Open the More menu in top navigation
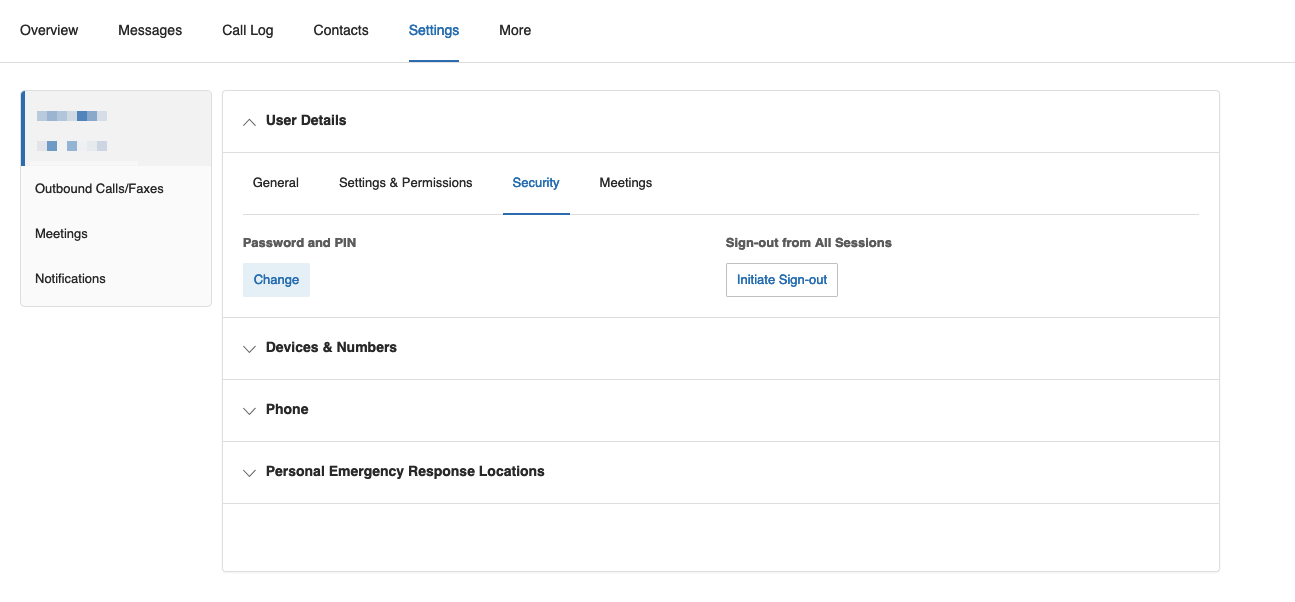This screenshot has width=1295, height=602. click(x=515, y=30)
